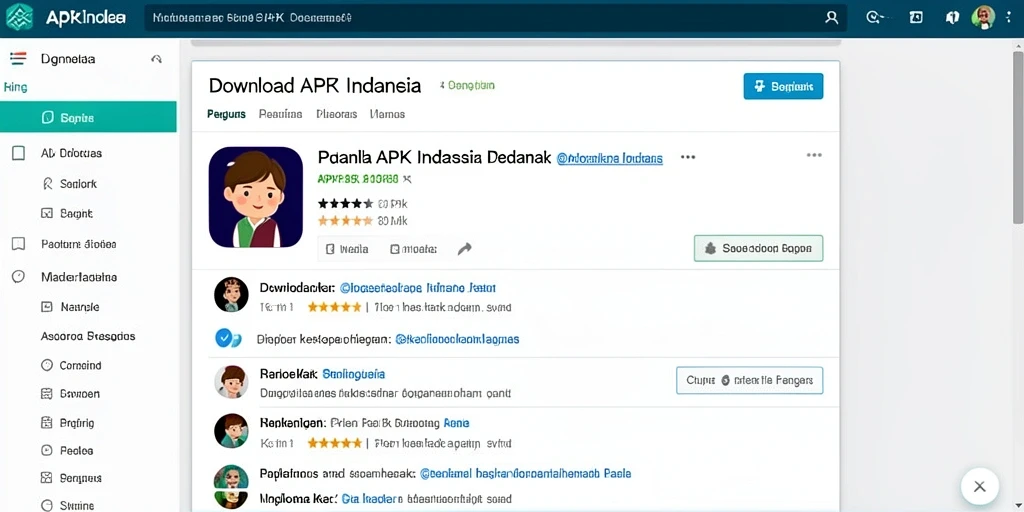Click the square calendar icon in top bar
Screen dimensions: 1024x512
pos(916,18)
